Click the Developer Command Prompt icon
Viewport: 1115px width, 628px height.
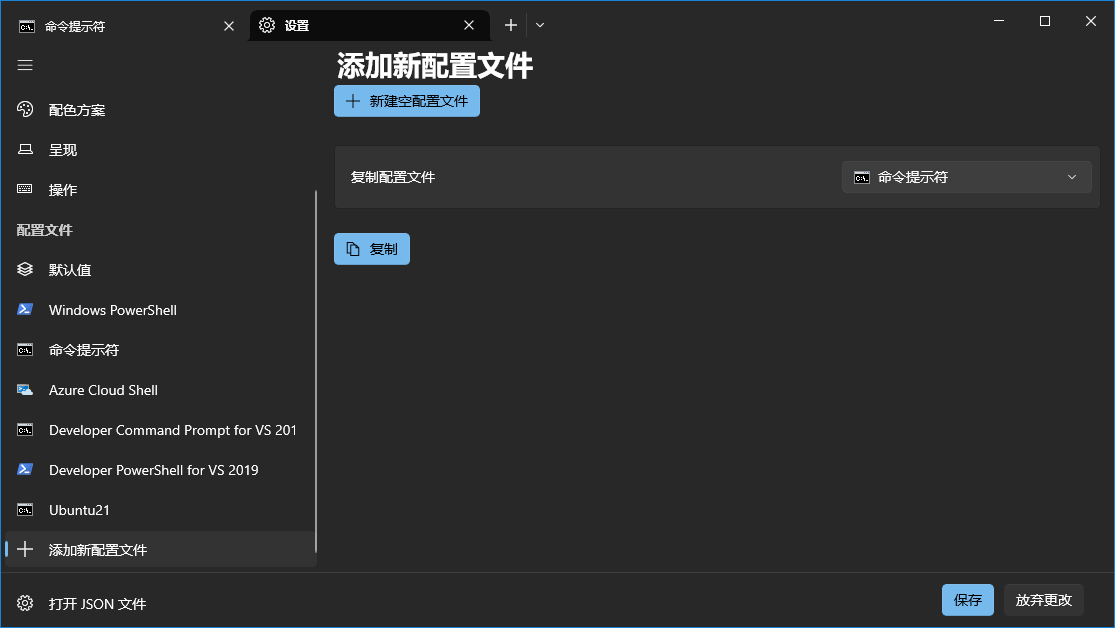(x=25, y=430)
